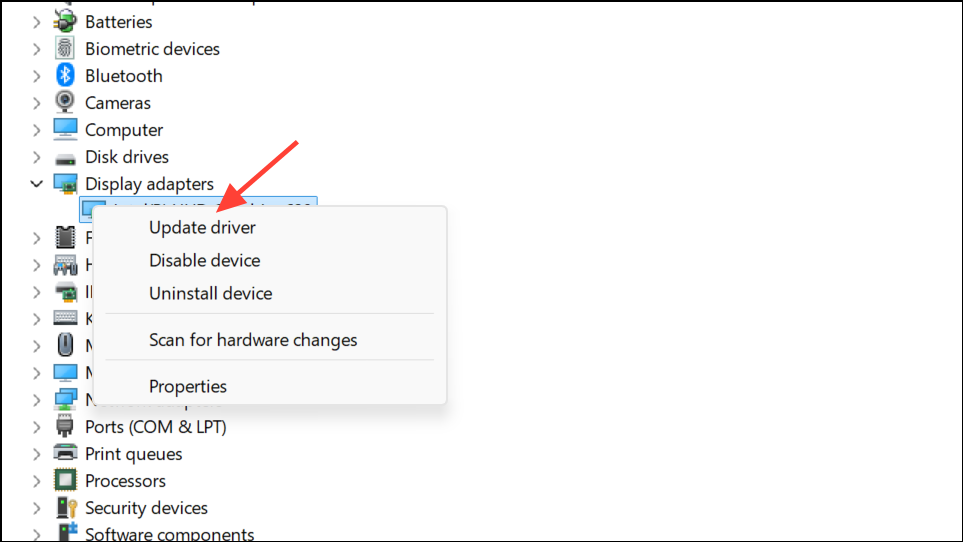The image size is (963, 542).
Task: Select the Software components tree item
Action: (x=170, y=534)
